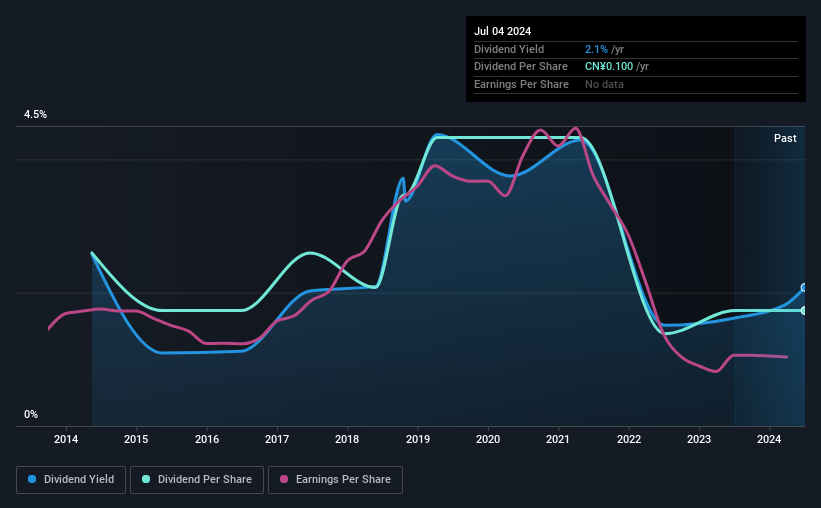Select the 2020 x-axis label

[x=488, y=439]
